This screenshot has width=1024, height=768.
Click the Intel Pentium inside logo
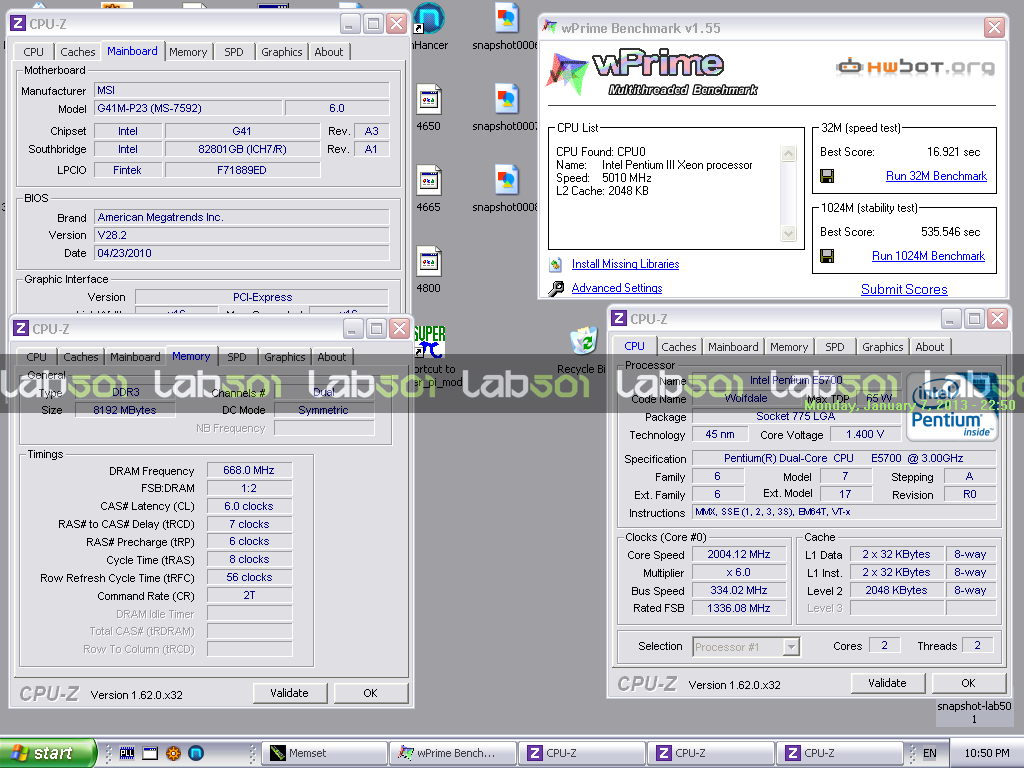point(953,405)
